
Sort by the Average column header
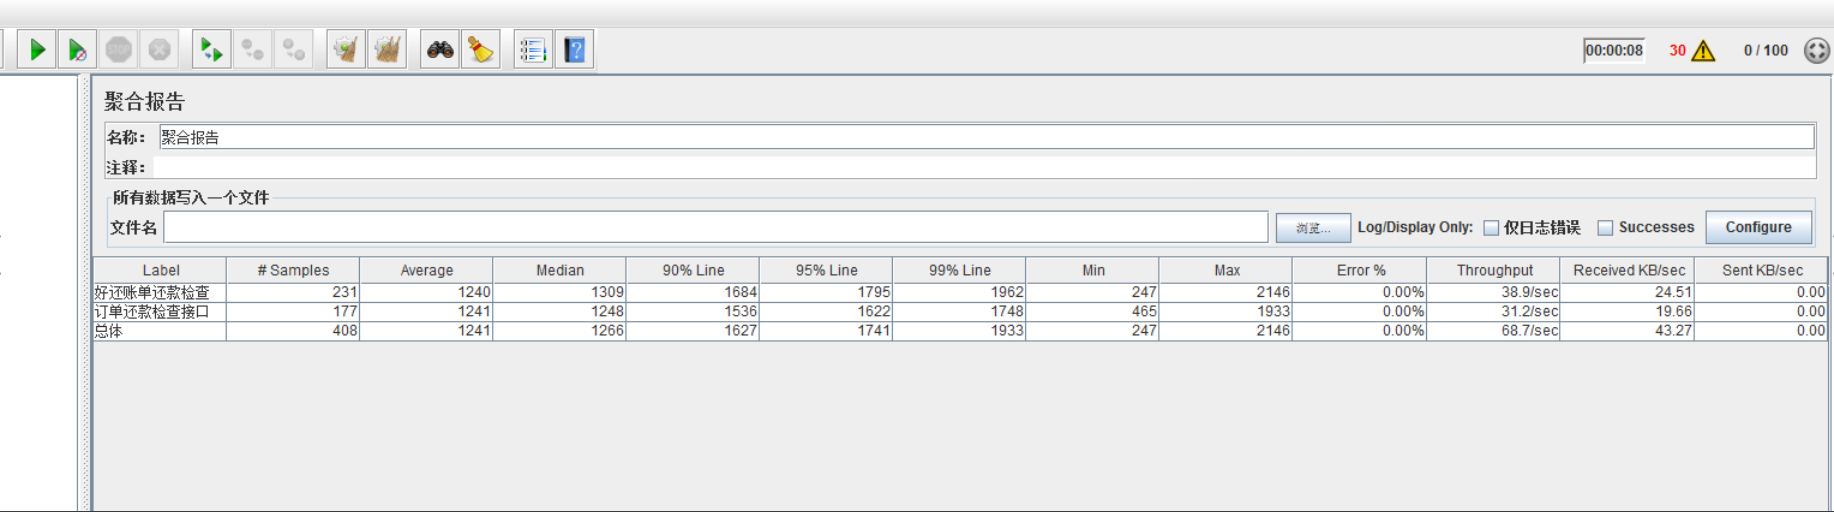426,270
